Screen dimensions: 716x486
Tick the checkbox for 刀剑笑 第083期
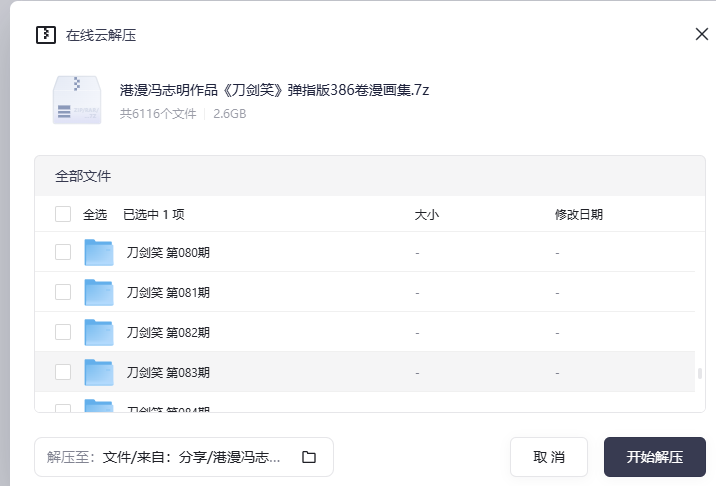(63, 372)
